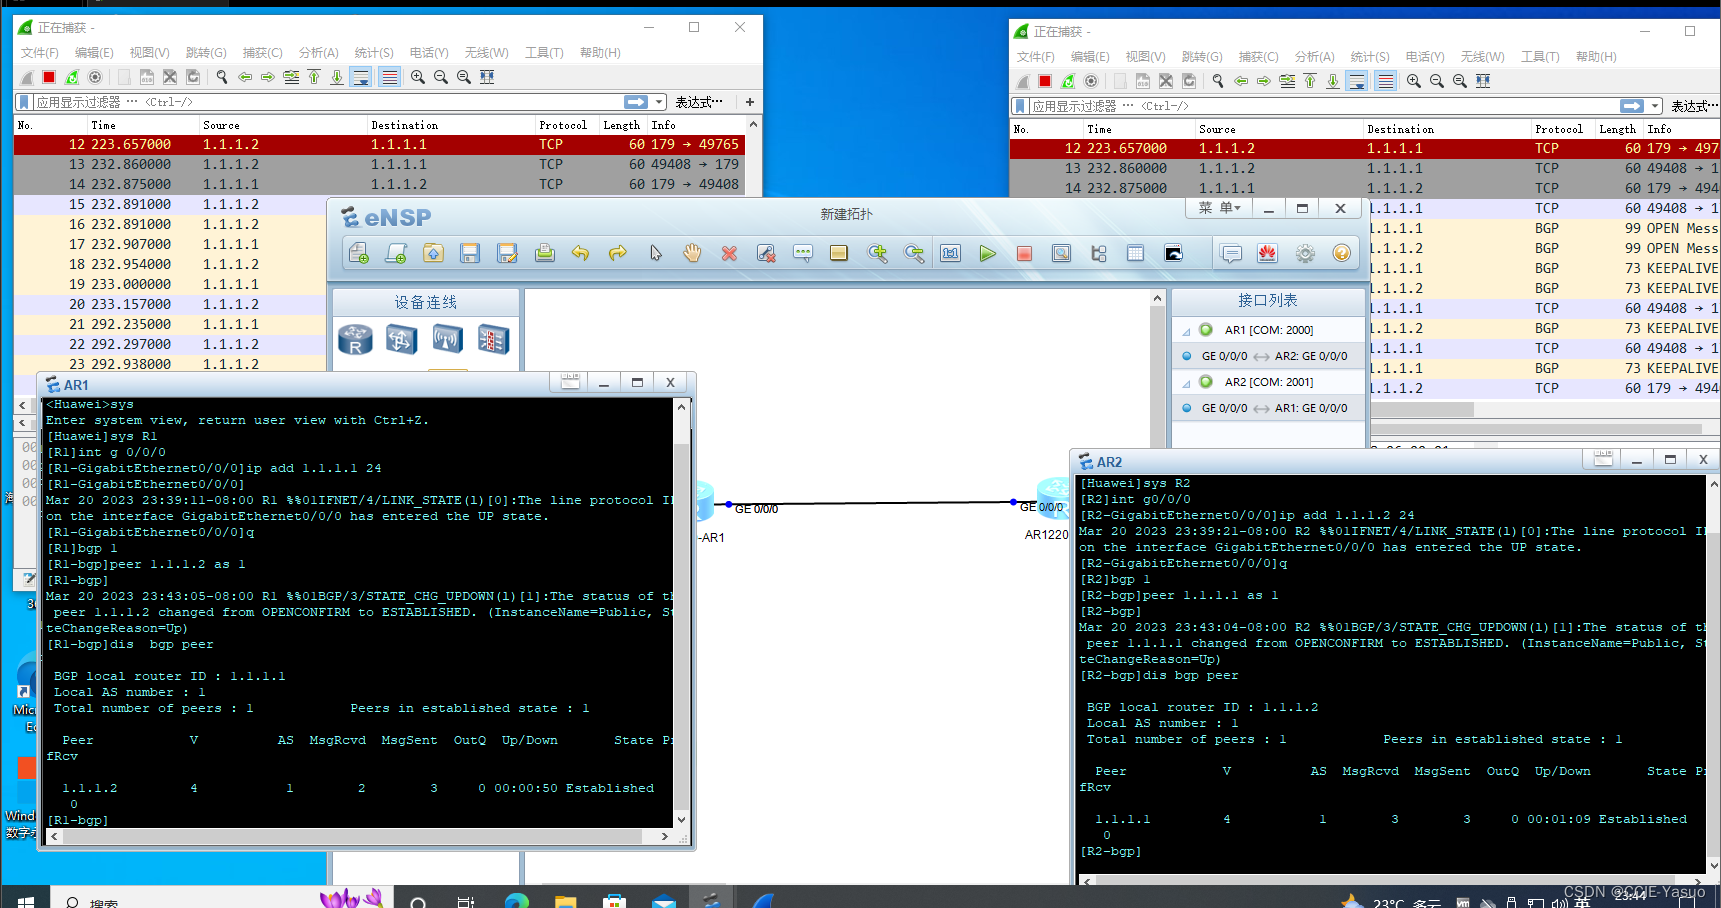Open 帮助(H) menu in right Wireshark
The height and width of the screenshot is (908, 1721).
coord(1596,57)
